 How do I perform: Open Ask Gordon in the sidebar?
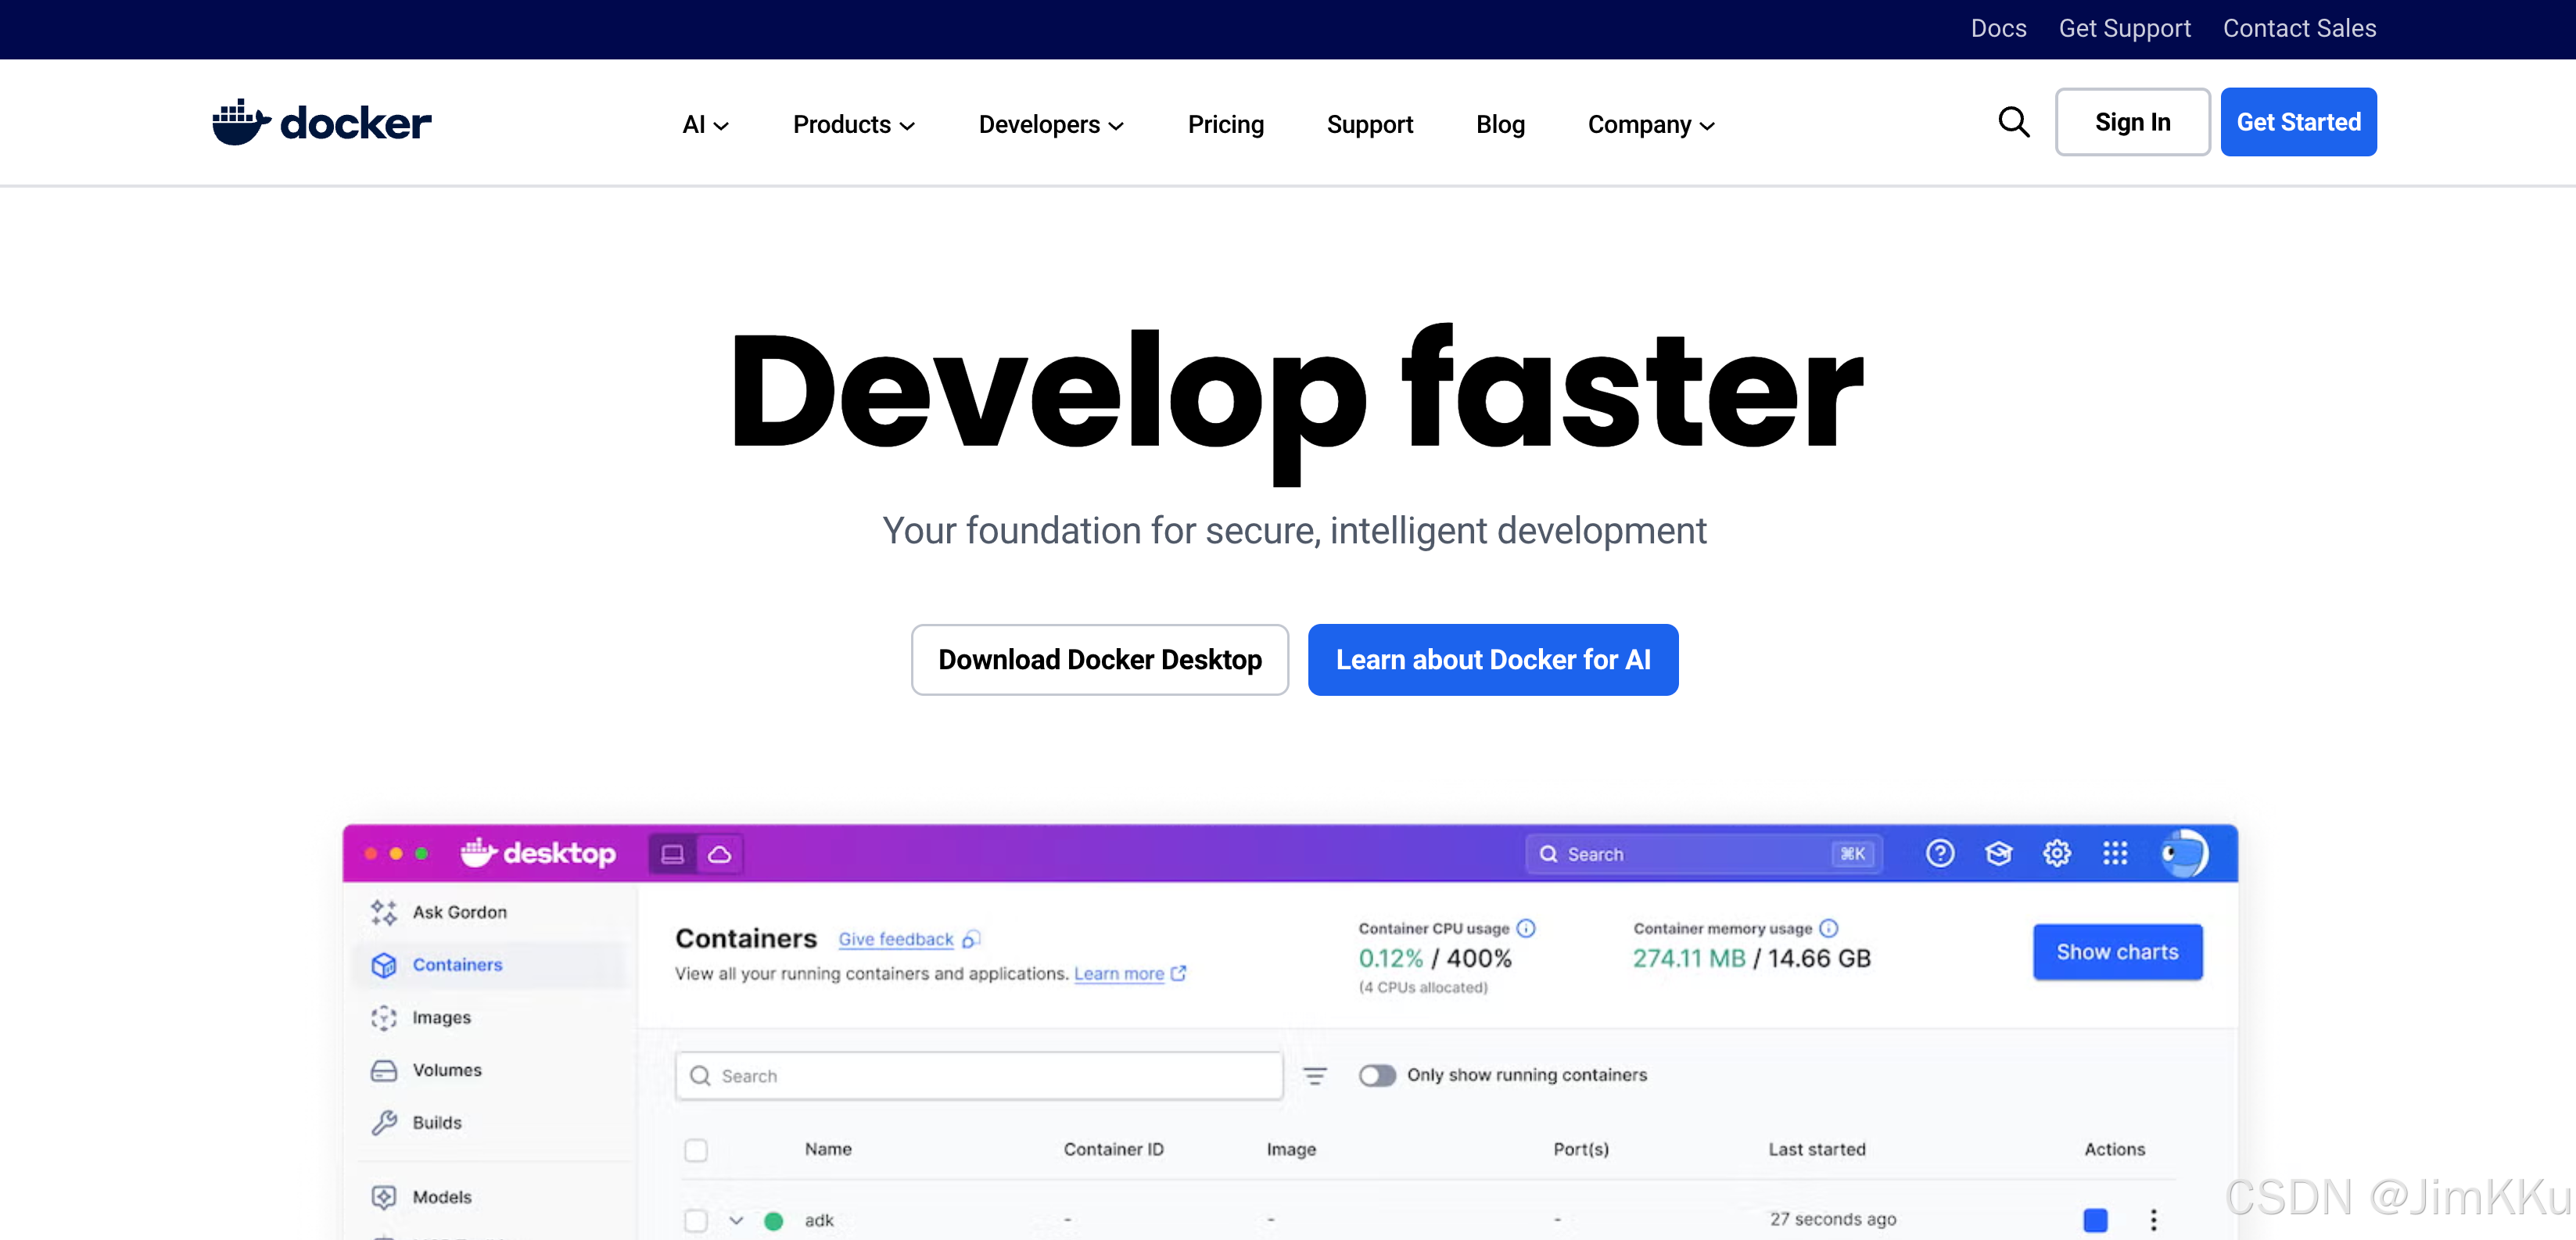tap(460, 912)
